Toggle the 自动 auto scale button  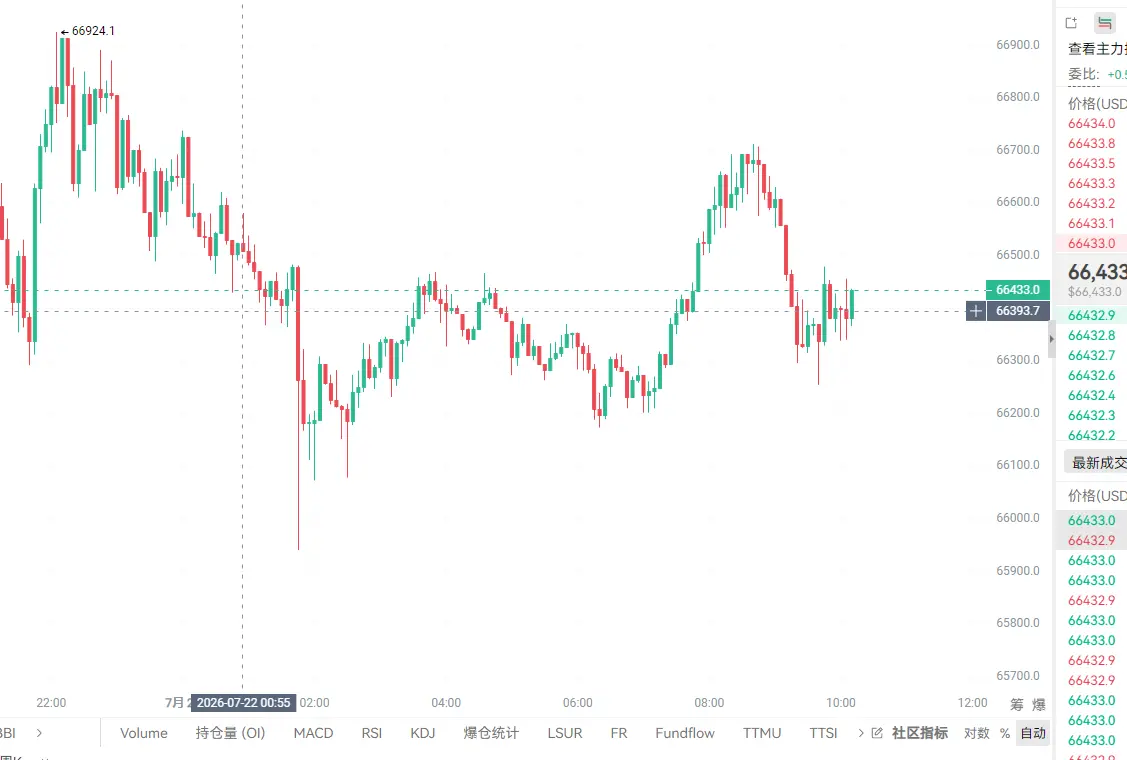tap(1033, 733)
